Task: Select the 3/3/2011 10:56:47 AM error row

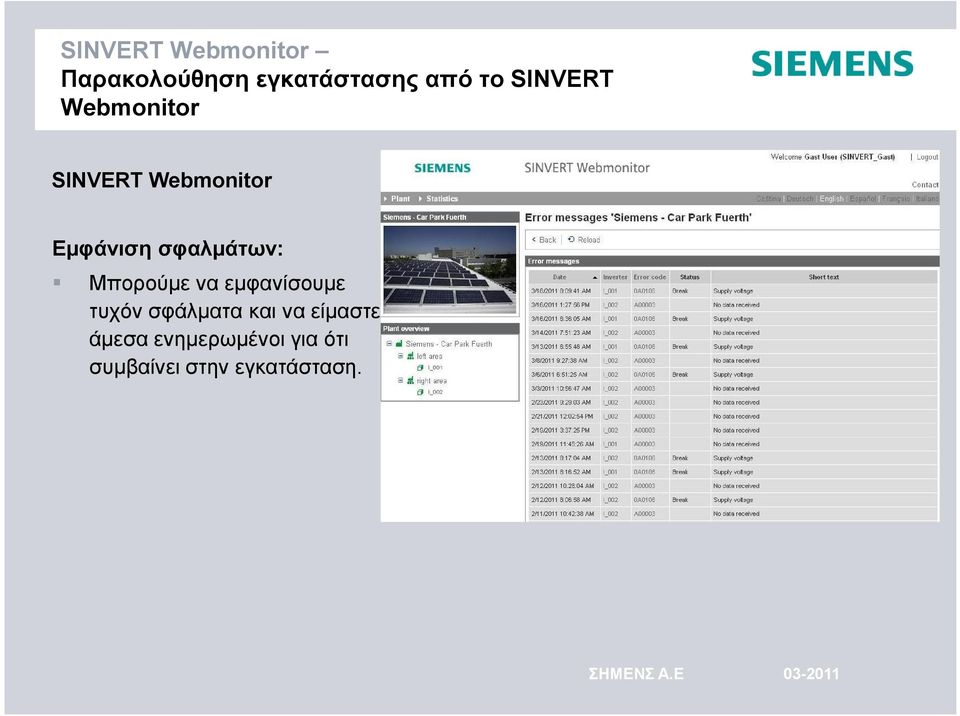Action: point(733,389)
